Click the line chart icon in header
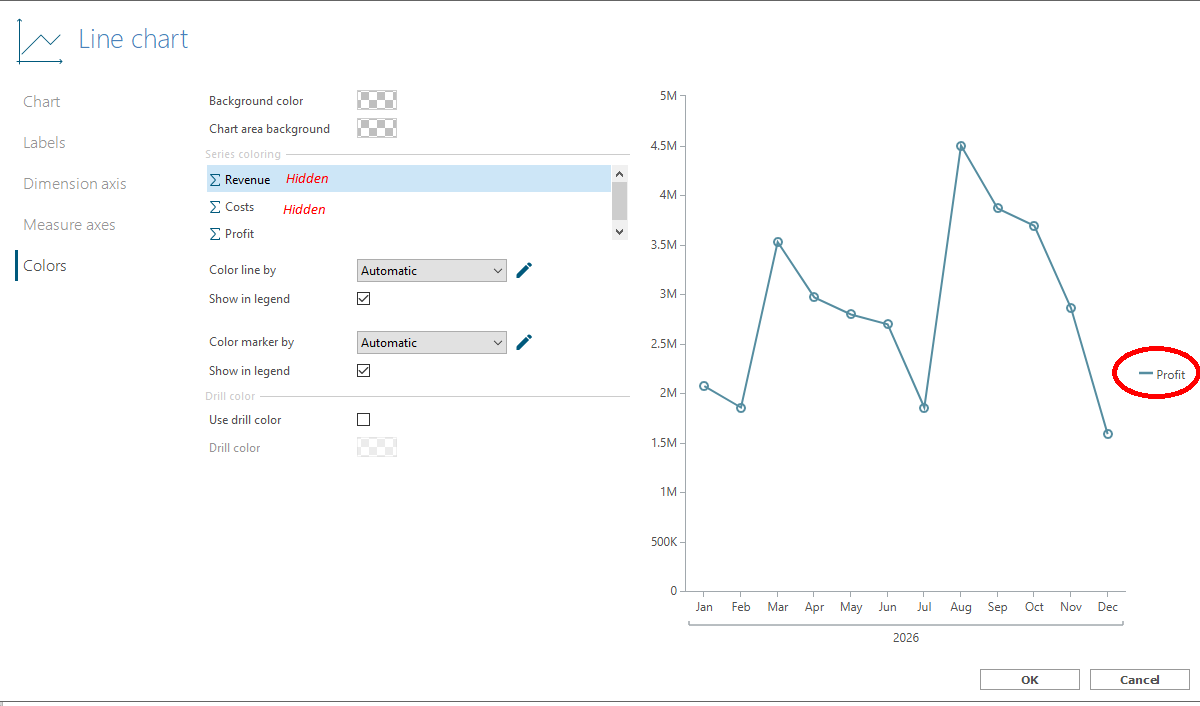This screenshot has height=706, width=1200. click(40, 41)
